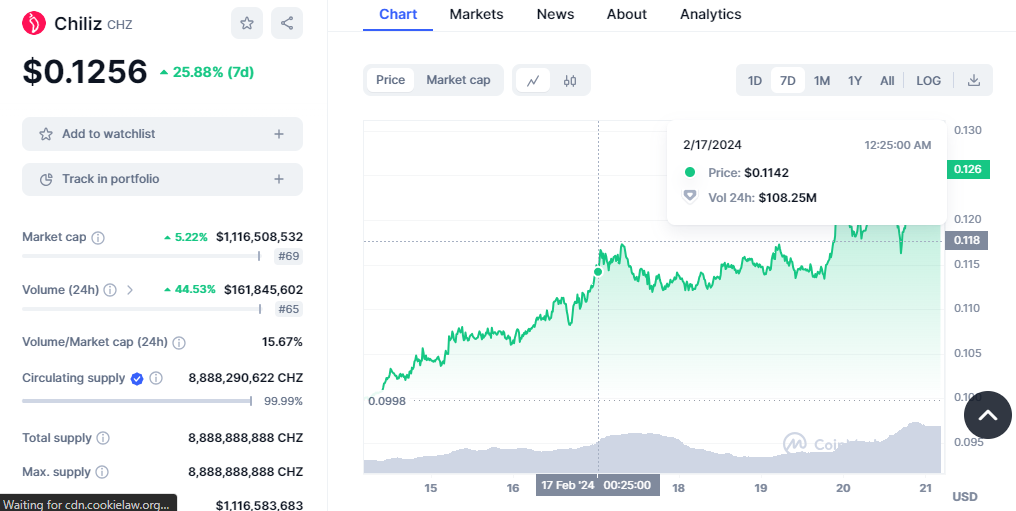Image resolution: width=1016 pixels, height=511 pixels.
Task: Set chart range to 1Y
Action: (855, 81)
